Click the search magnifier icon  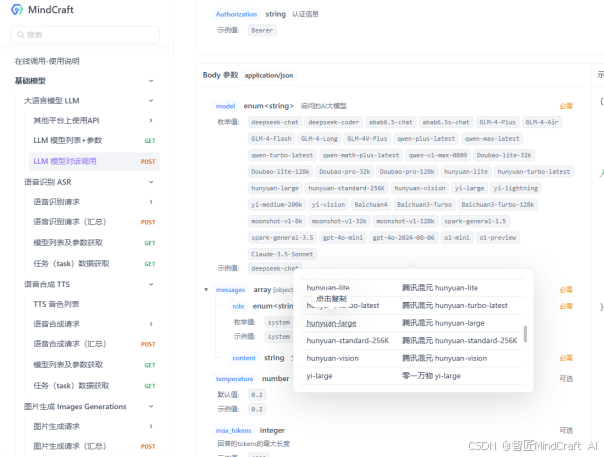[21, 35]
